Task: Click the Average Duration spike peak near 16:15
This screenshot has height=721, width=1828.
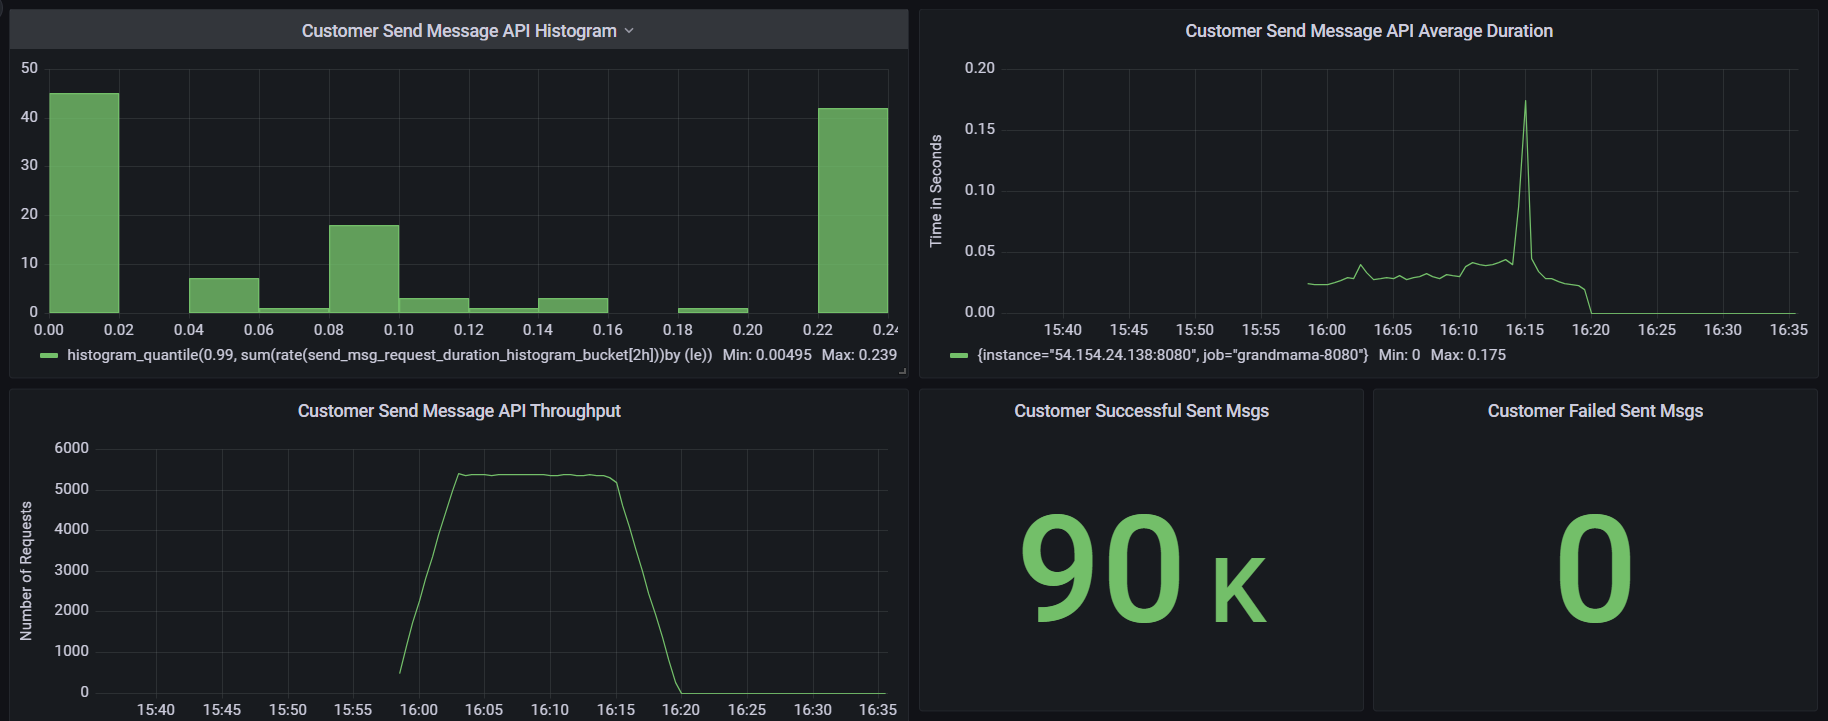Action: coord(1525,102)
